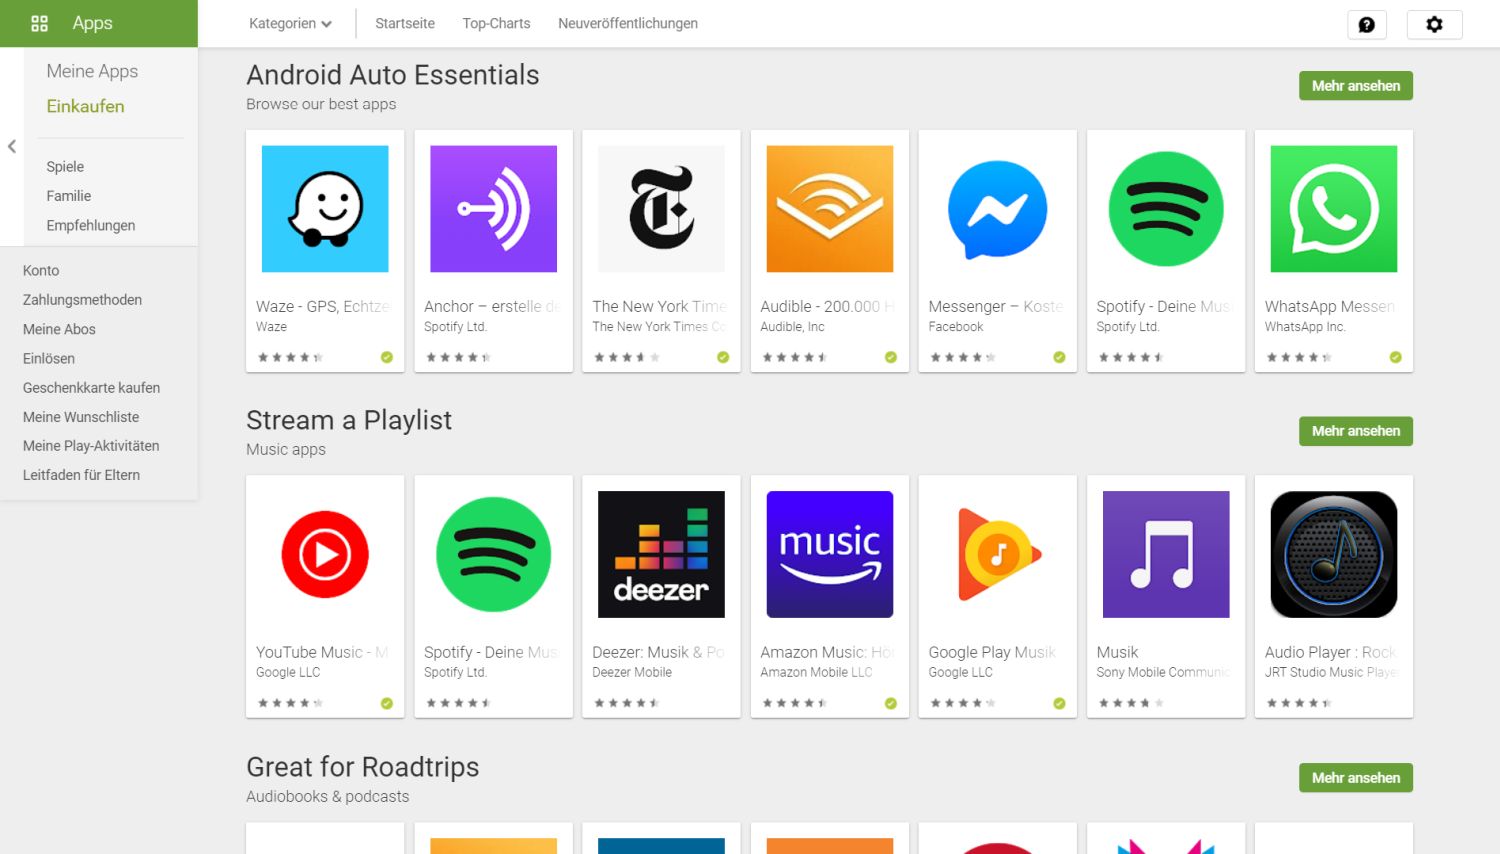Open the WhatsApp Messenger app icon
The width and height of the screenshot is (1500, 854).
click(1333, 209)
